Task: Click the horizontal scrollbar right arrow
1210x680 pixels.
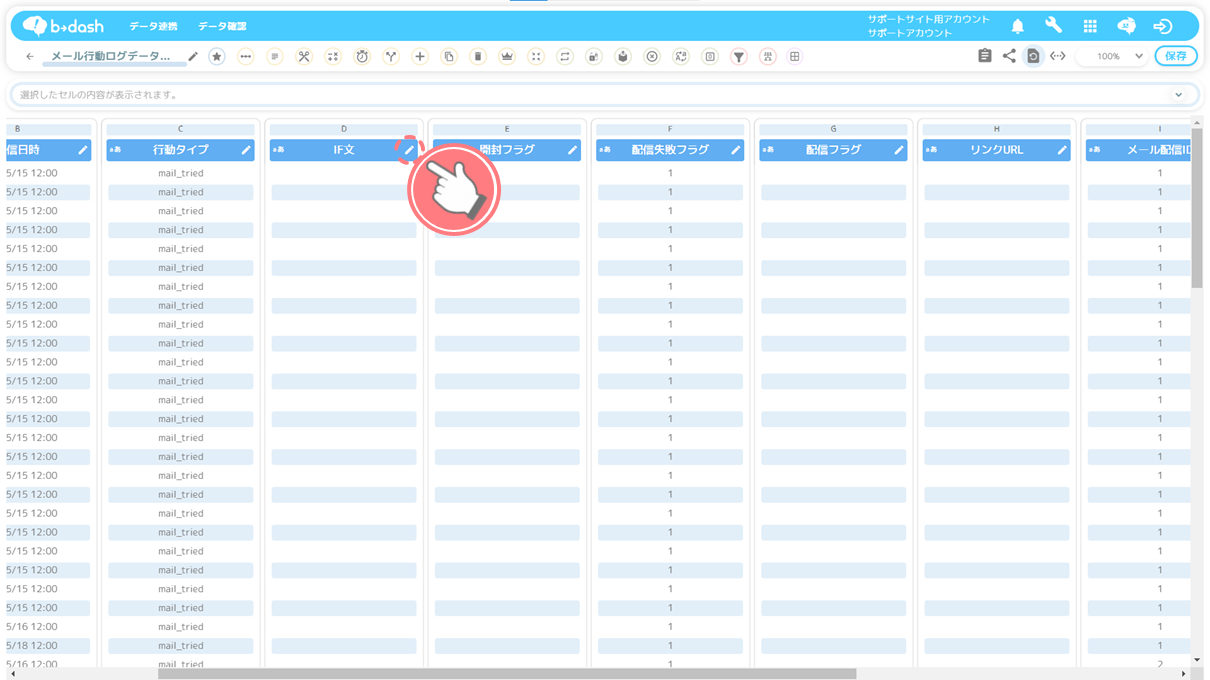Action: click(x=1184, y=674)
